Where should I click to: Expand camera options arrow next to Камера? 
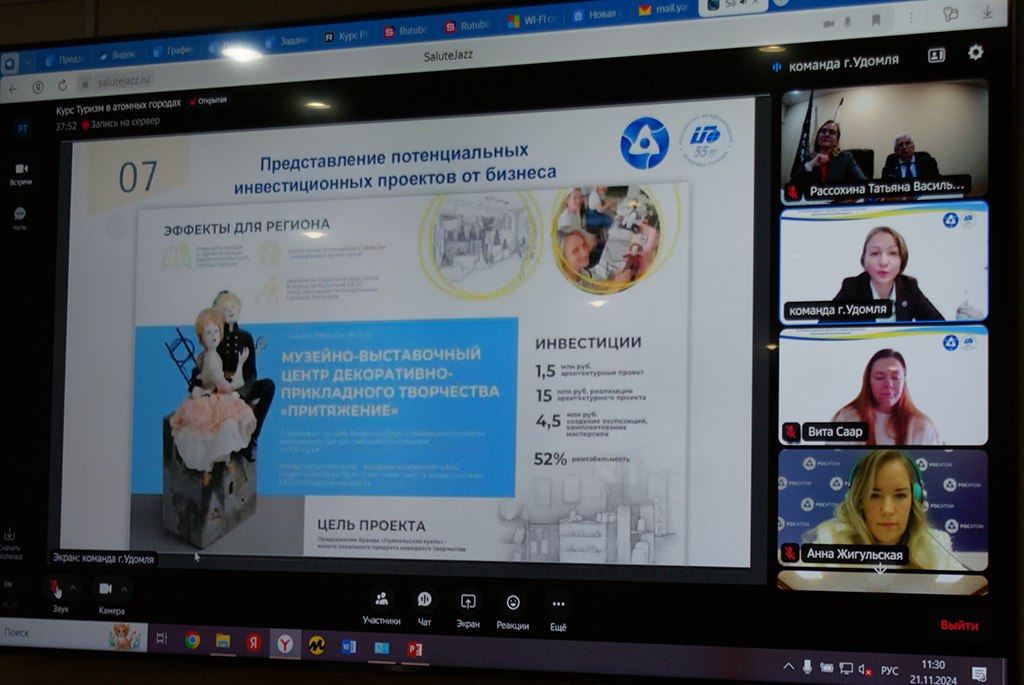tap(125, 588)
